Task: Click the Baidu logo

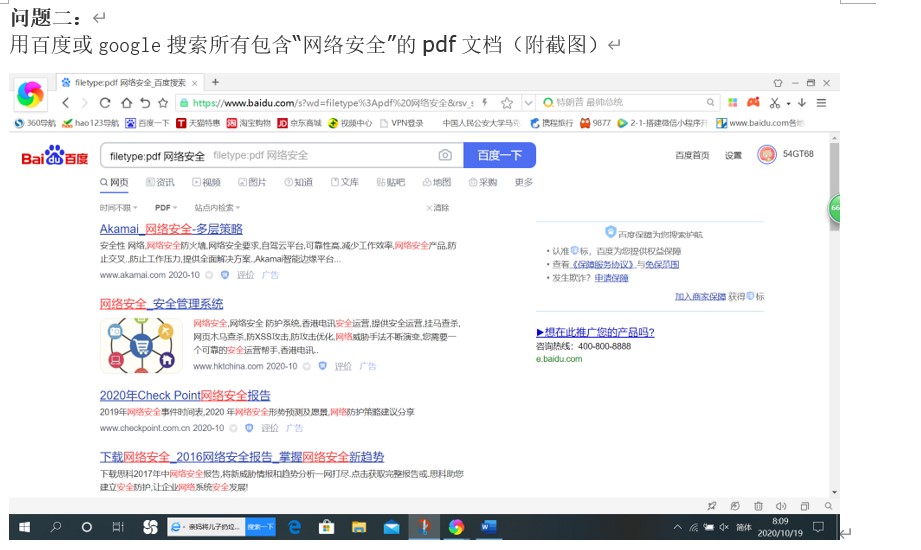Action: coord(55,156)
